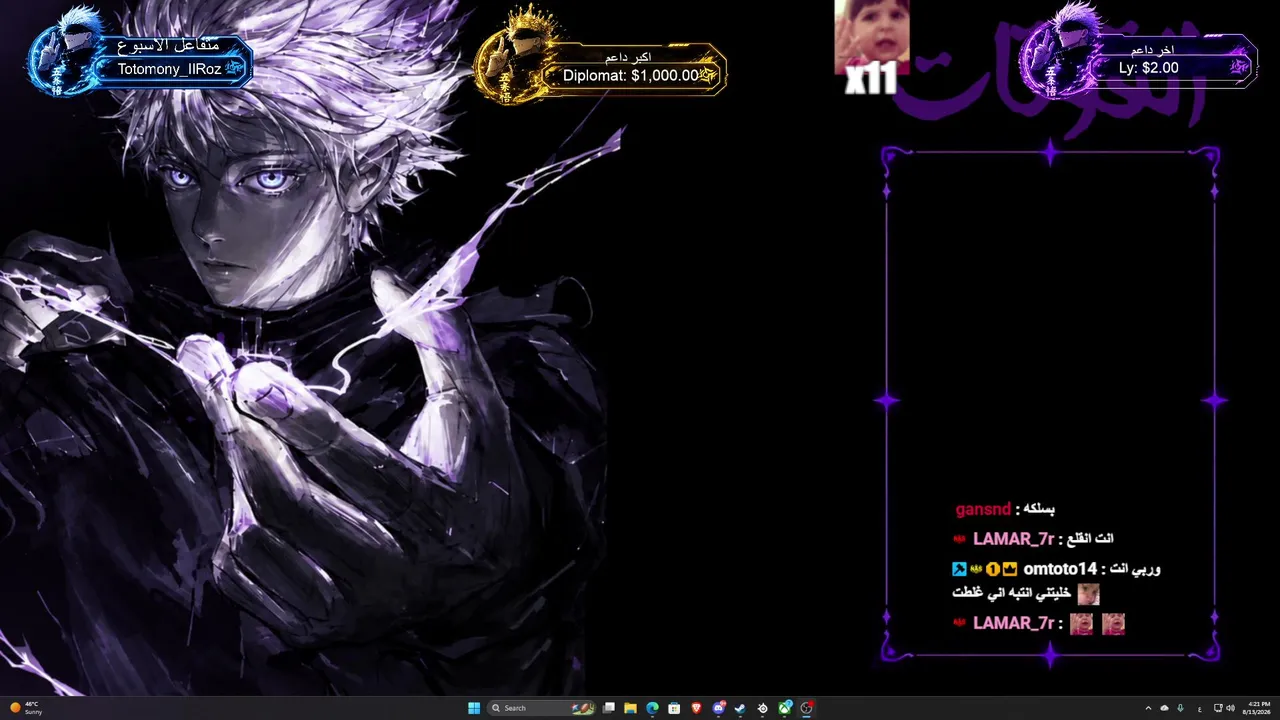Open network status icon in the tray
The image size is (1280, 720).
point(1217,708)
